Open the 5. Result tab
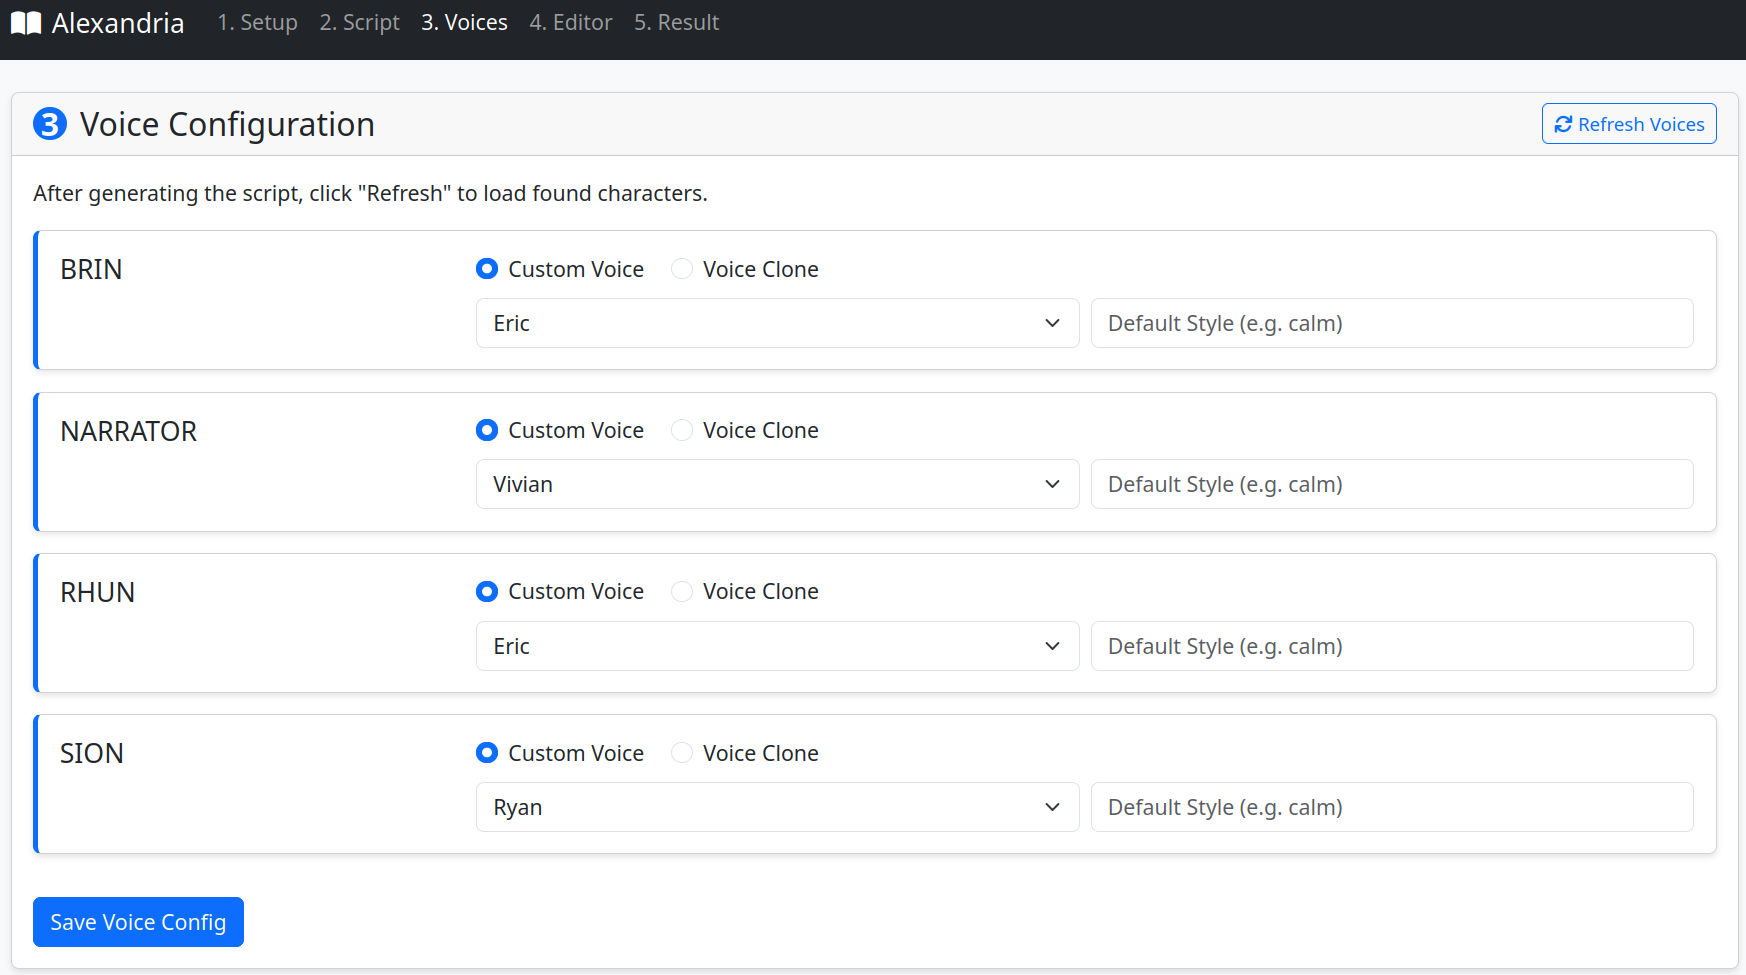 click(676, 22)
